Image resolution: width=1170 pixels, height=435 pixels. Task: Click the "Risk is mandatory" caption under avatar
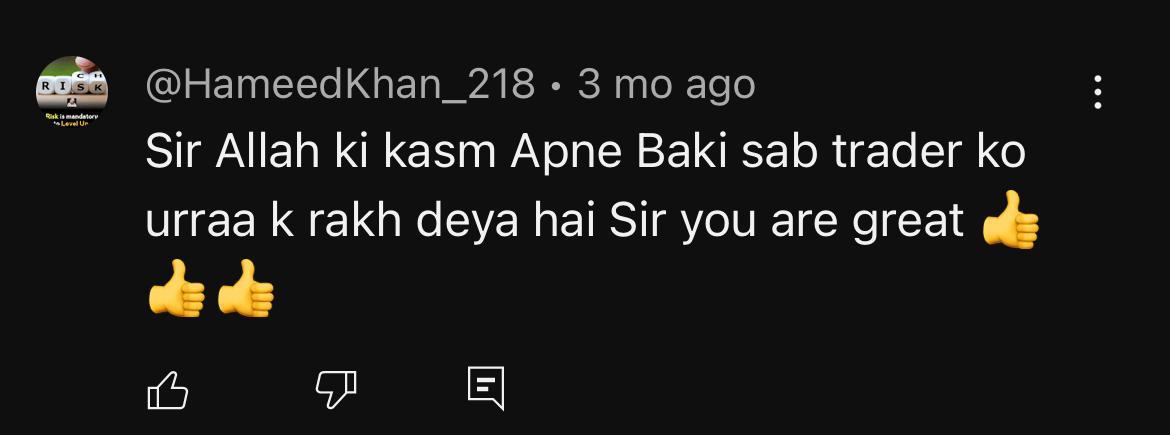72,119
